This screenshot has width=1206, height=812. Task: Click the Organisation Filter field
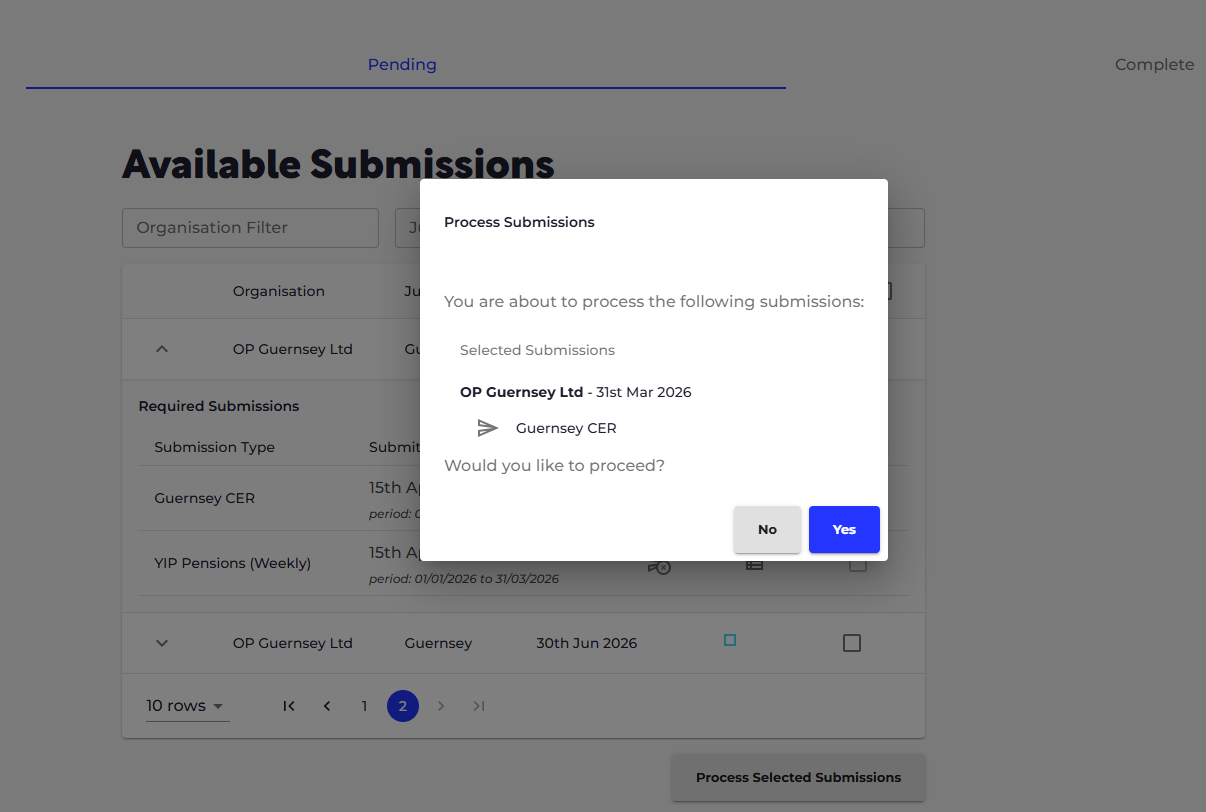(250, 228)
